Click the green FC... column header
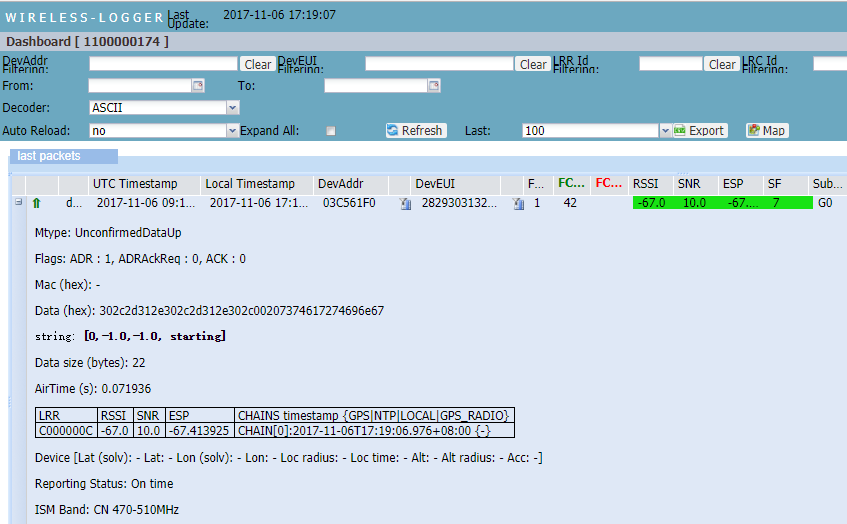The width and height of the screenshot is (847, 524). click(572, 183)
